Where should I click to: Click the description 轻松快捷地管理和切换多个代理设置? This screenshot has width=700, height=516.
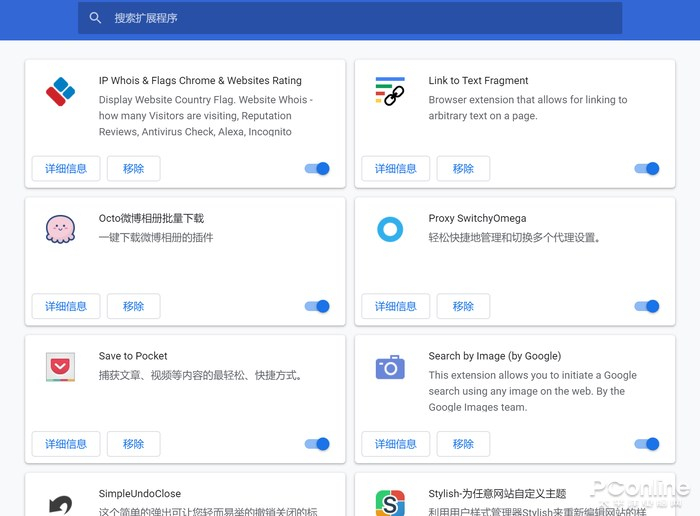click(x=514, y=237)
